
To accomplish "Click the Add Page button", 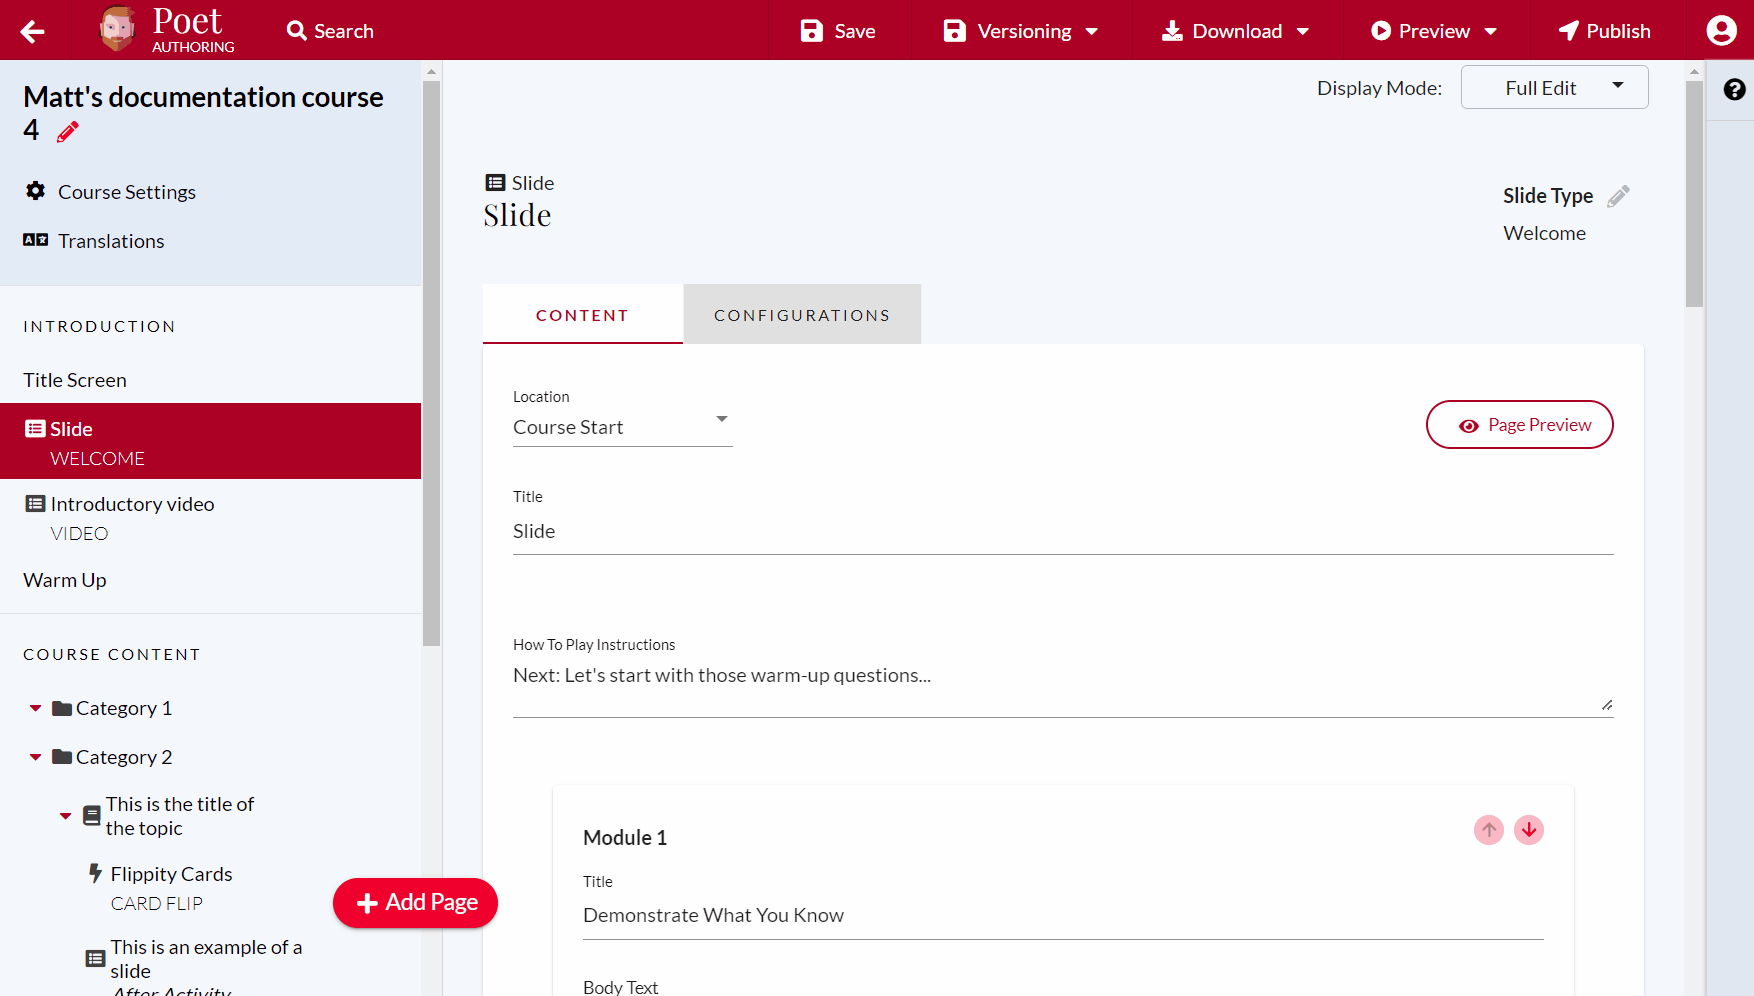I will click(x=415, y=902).
